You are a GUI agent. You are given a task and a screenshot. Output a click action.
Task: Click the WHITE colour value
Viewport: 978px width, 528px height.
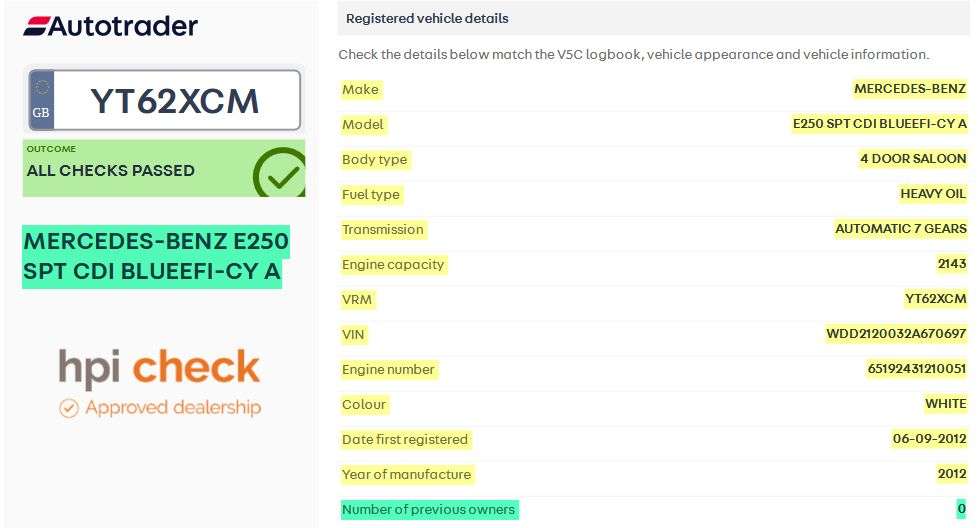point(946,404)
